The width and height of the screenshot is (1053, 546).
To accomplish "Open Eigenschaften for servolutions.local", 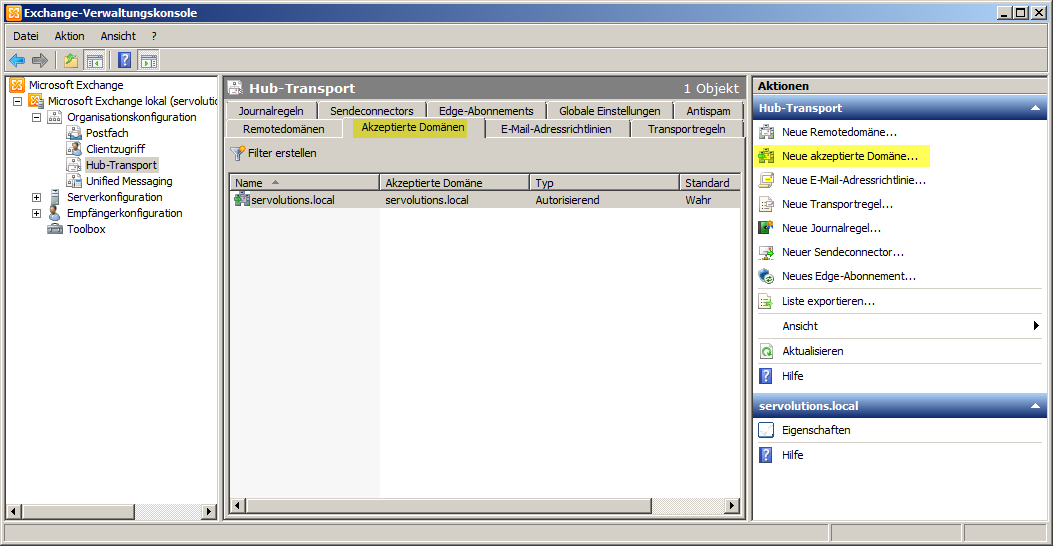I will coord(816,430).
